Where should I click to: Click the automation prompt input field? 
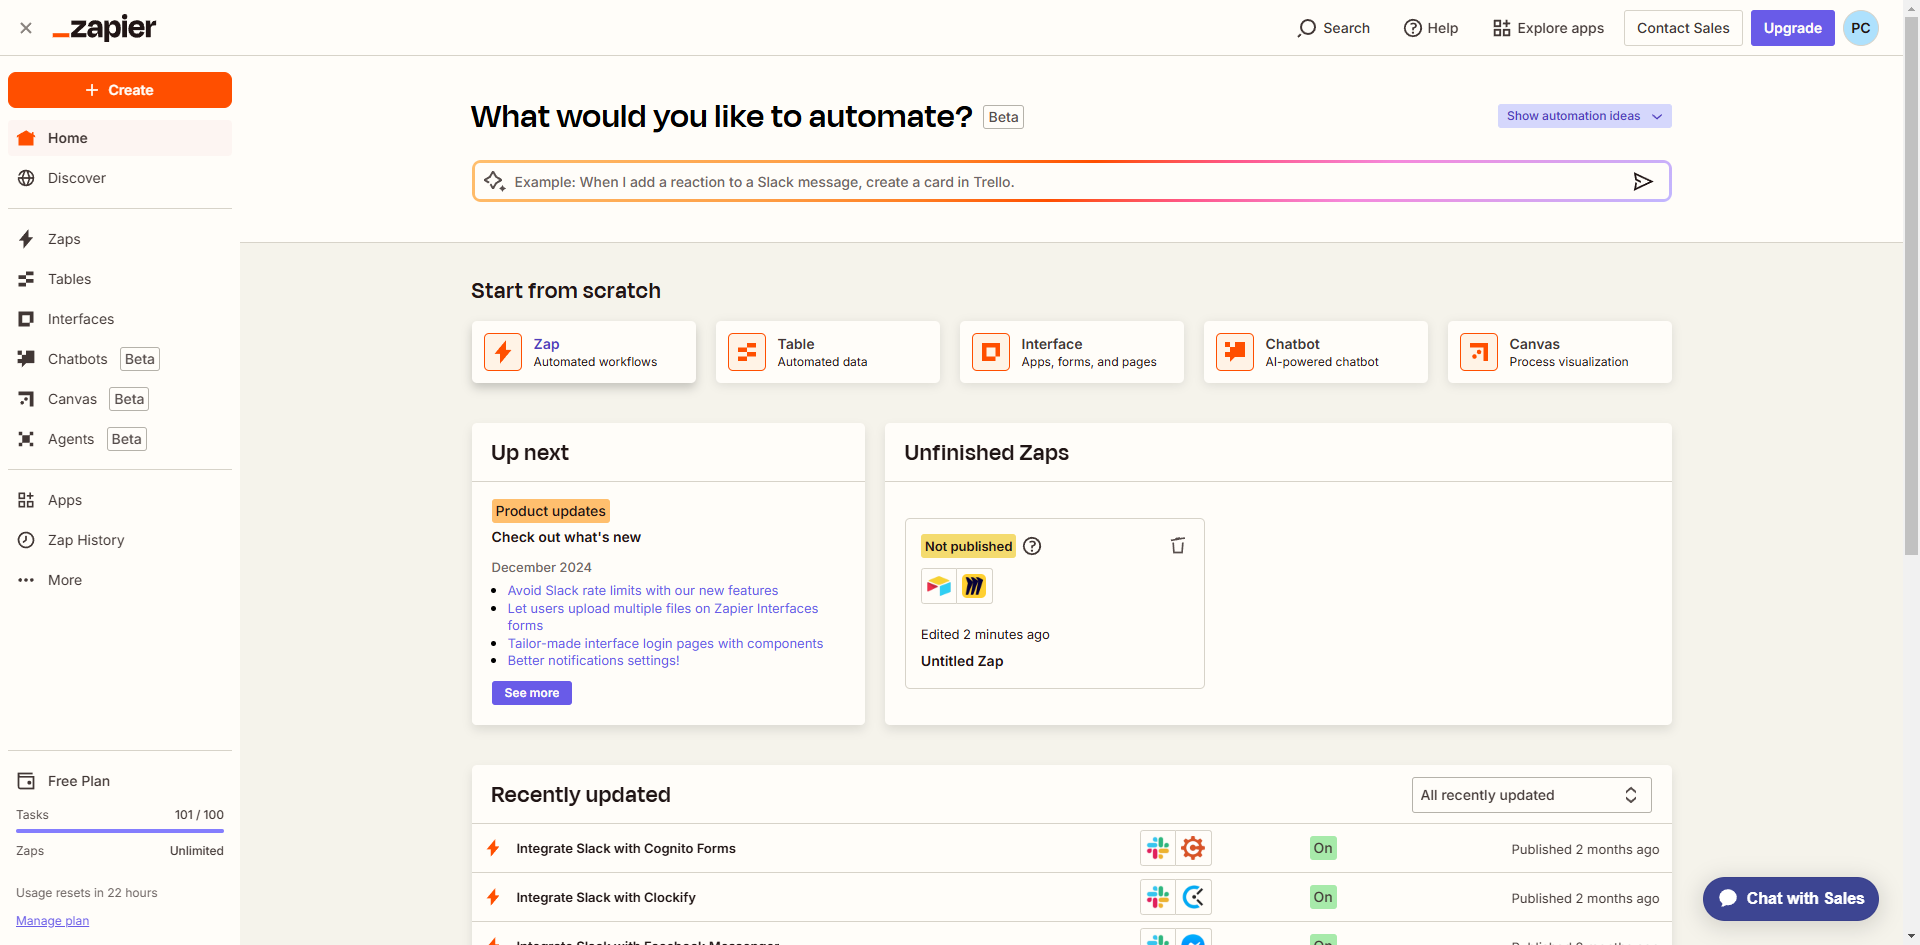1060,182
